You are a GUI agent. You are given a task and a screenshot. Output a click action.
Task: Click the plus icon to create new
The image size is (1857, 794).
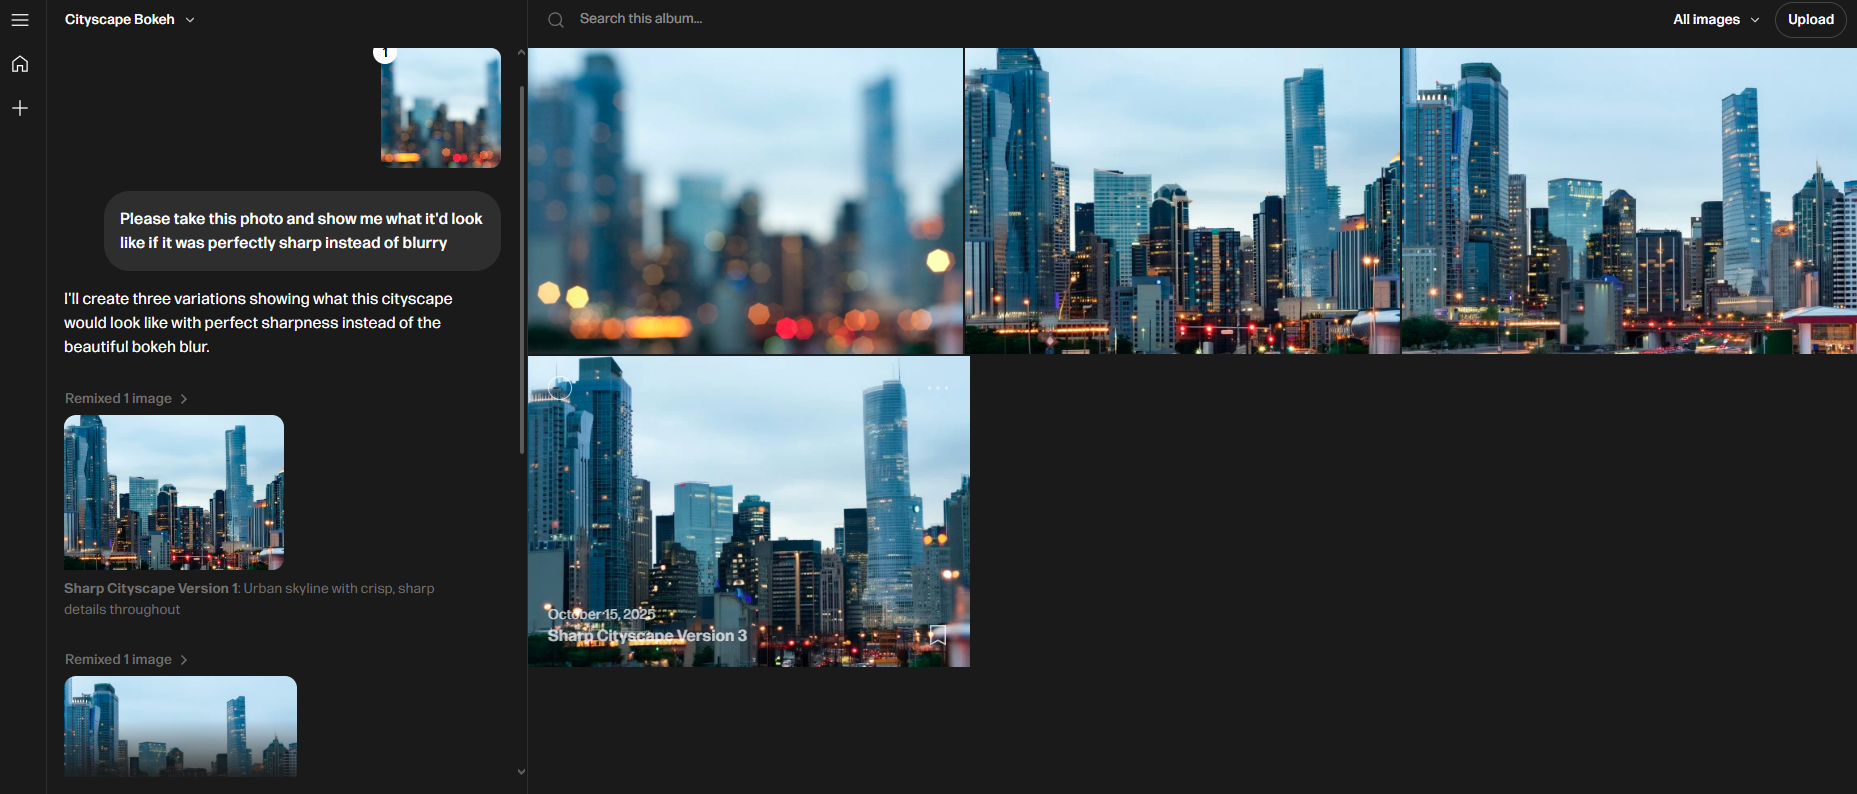click(20, 108)
